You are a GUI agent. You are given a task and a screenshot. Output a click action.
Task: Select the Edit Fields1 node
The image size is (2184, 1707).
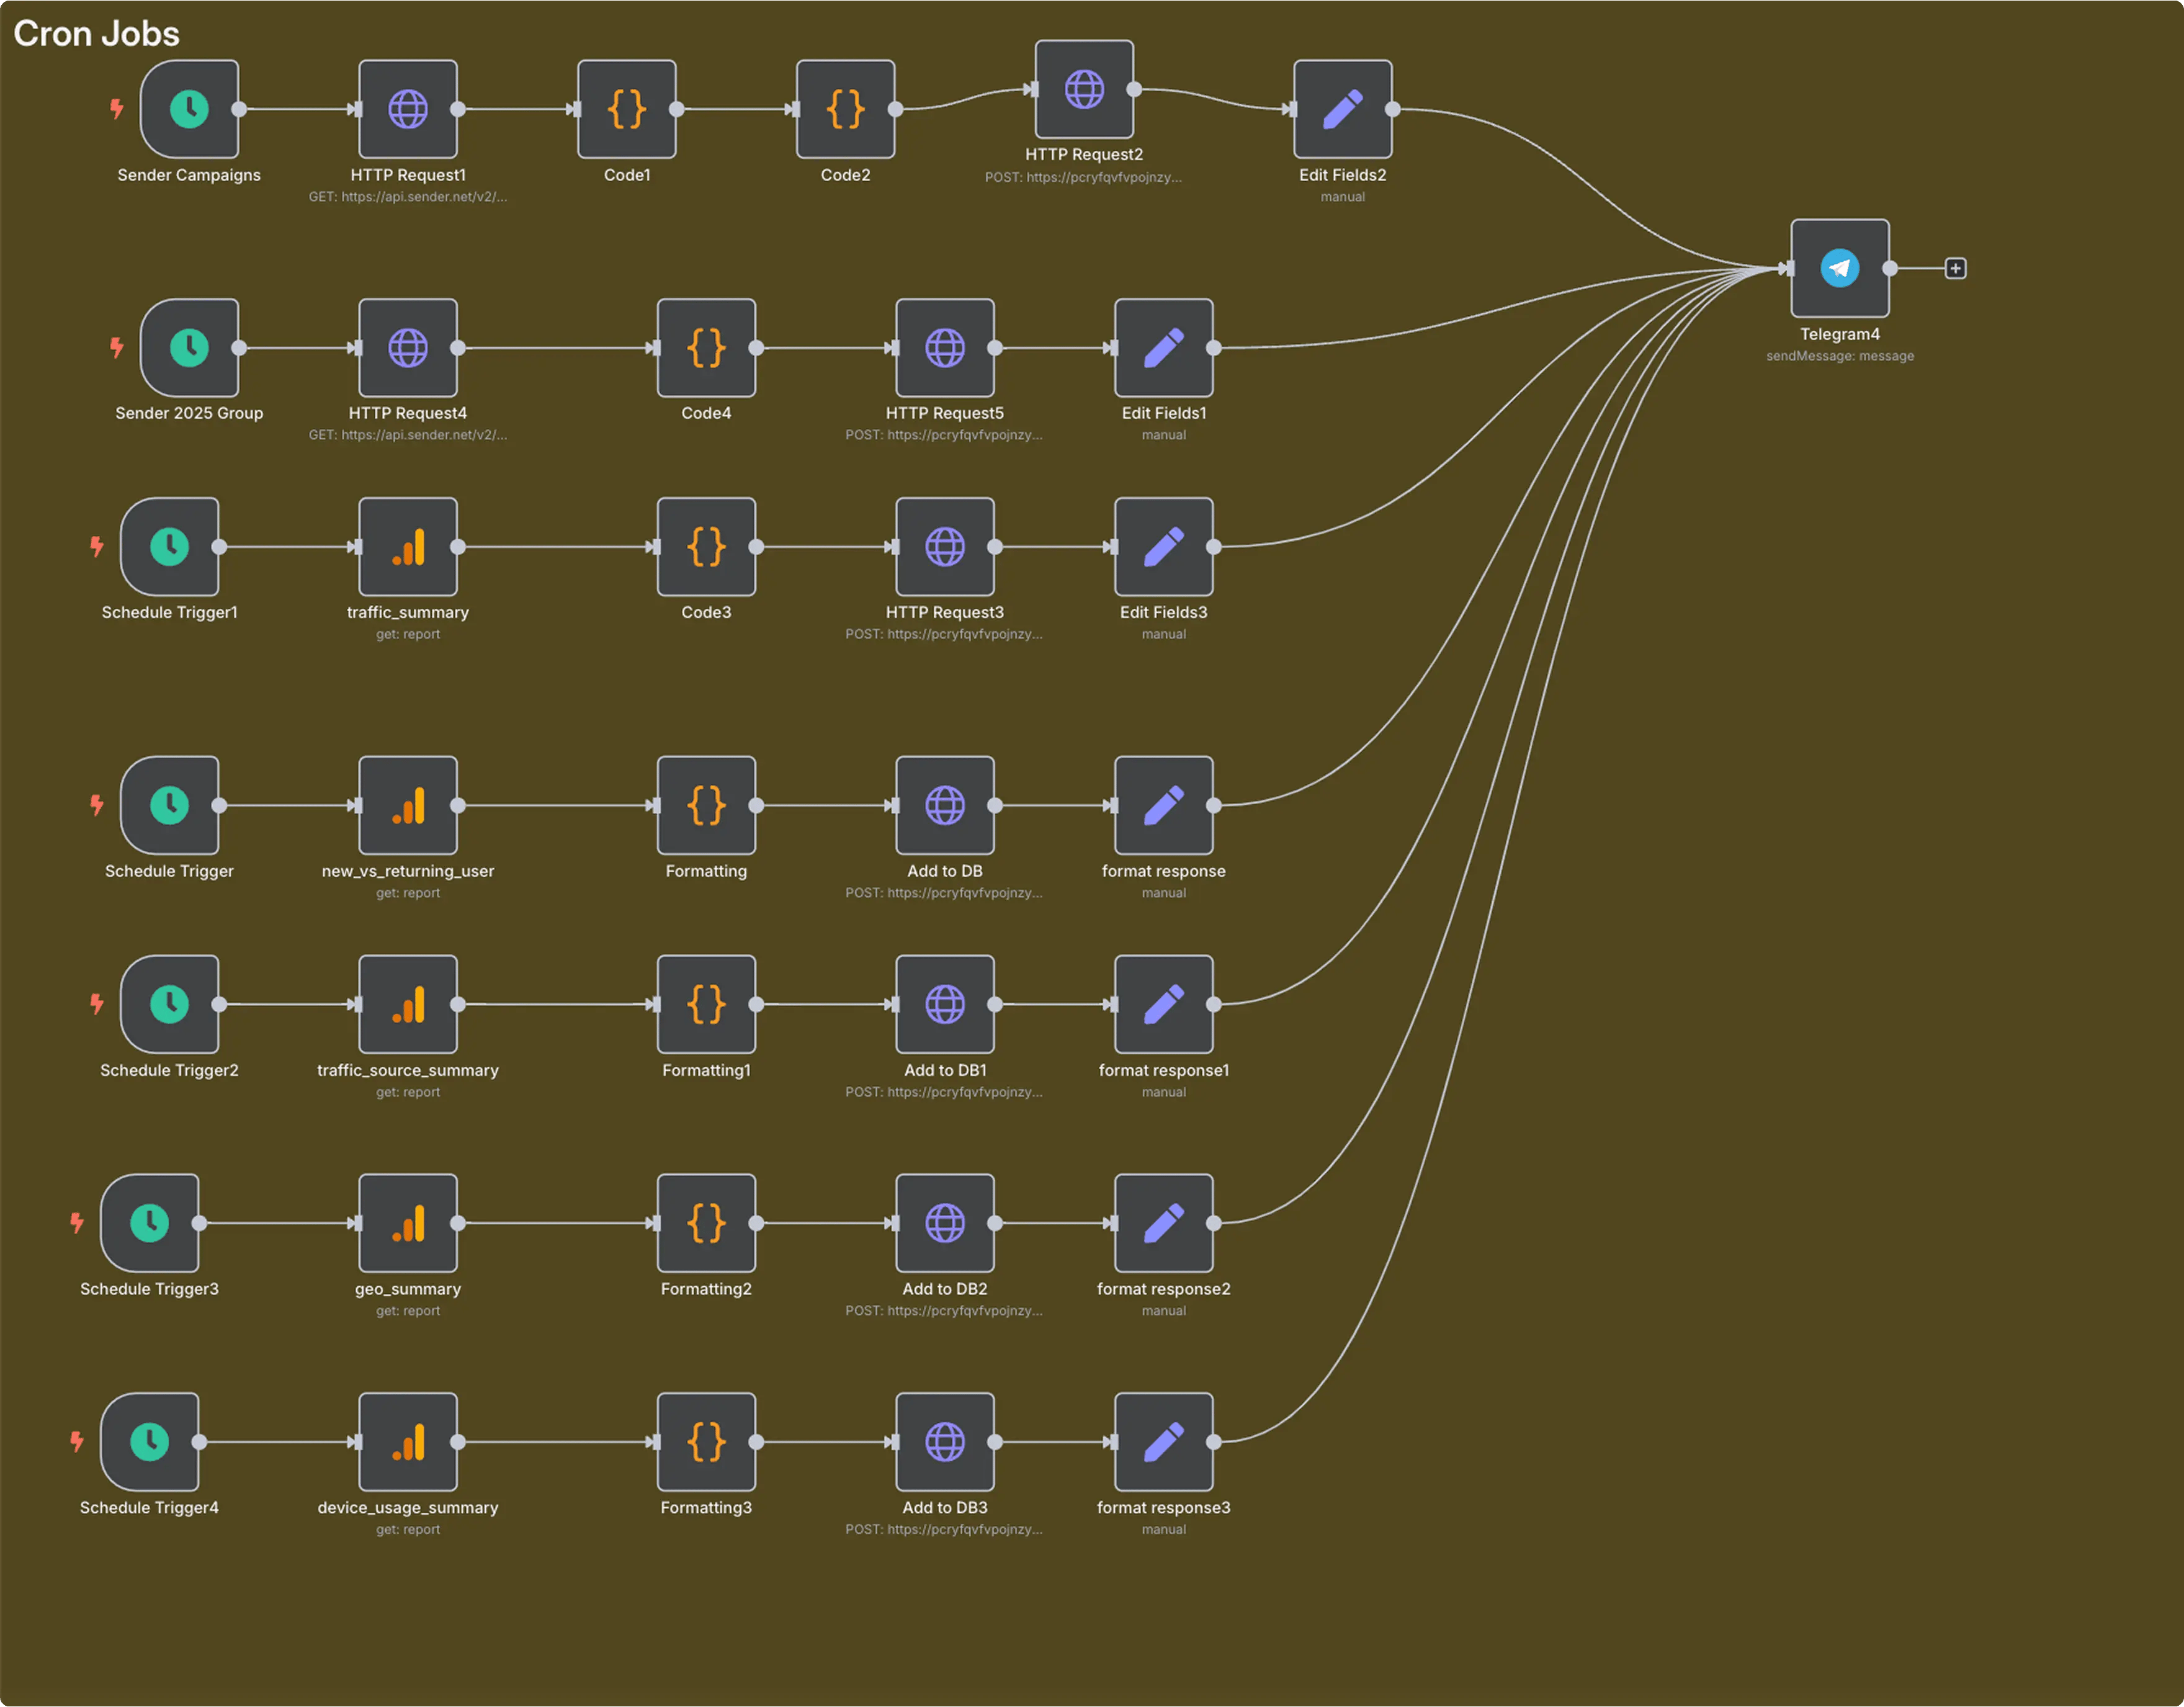coord(1164,348)
